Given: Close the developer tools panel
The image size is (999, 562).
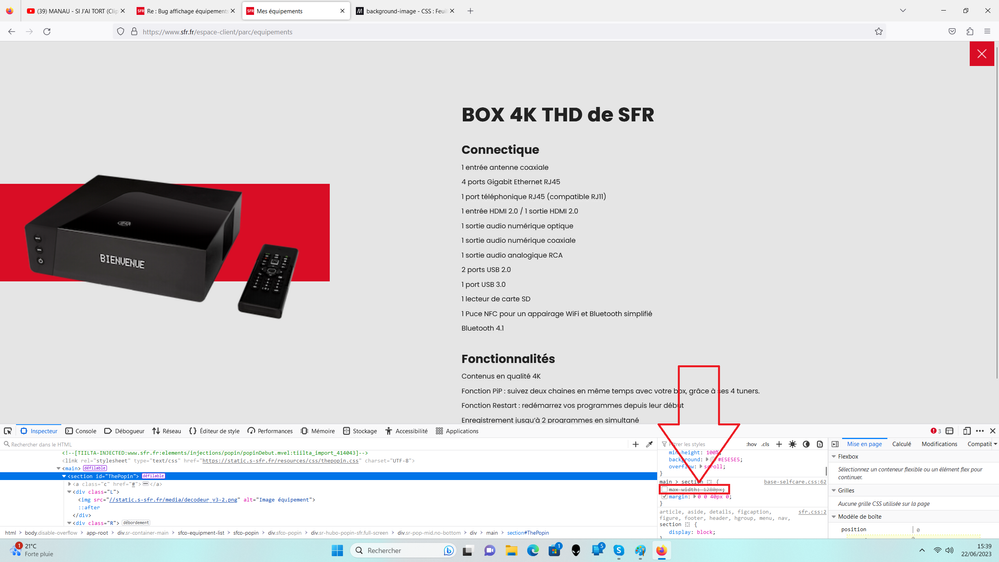Looking at the screenshot, I should 993,431.
